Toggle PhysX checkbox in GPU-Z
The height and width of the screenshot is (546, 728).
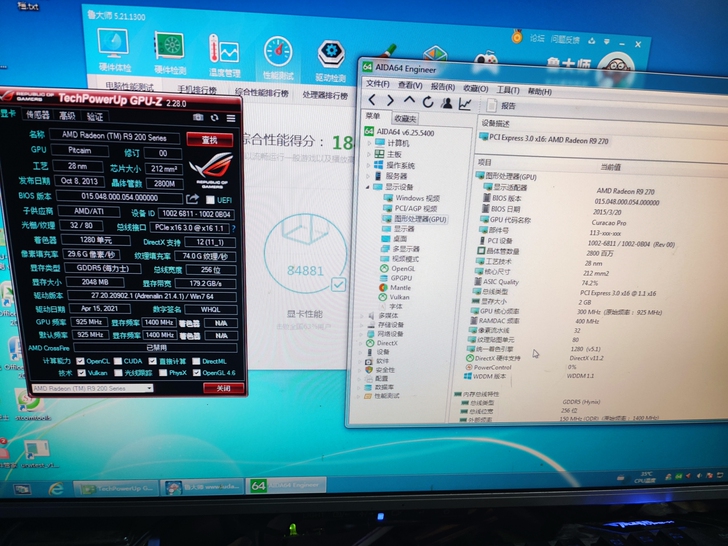(163, 373)
